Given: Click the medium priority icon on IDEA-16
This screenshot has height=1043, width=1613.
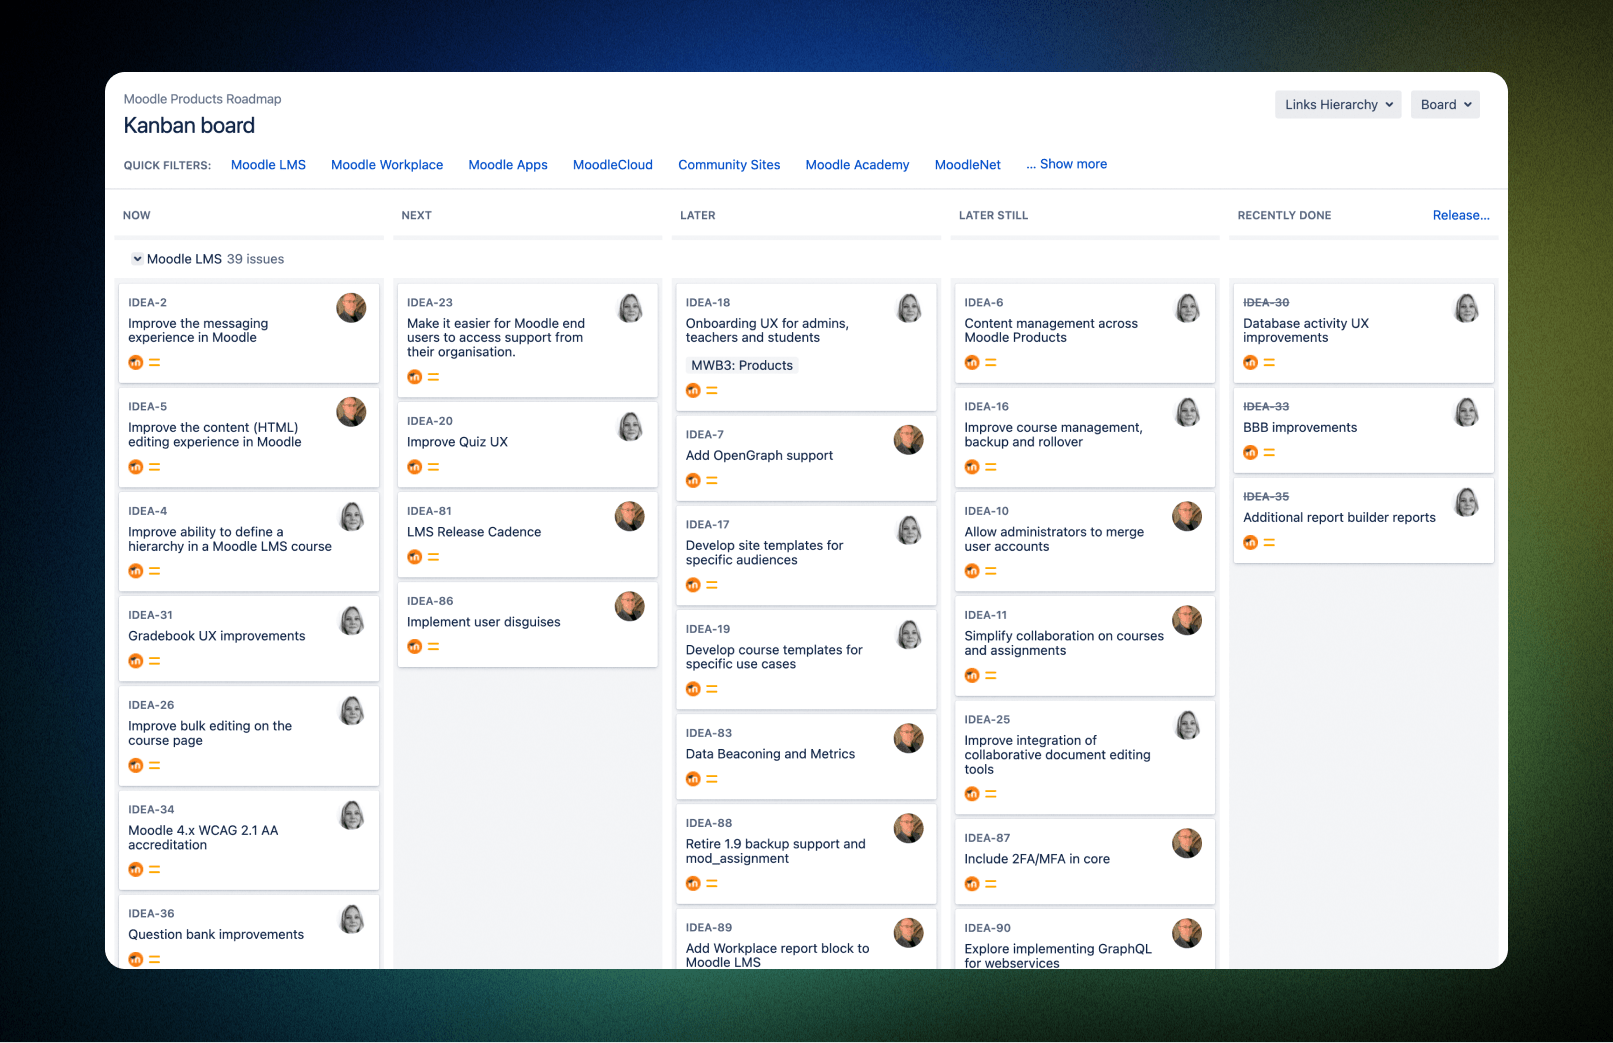Looking at the screenshot, I should 991,467.
